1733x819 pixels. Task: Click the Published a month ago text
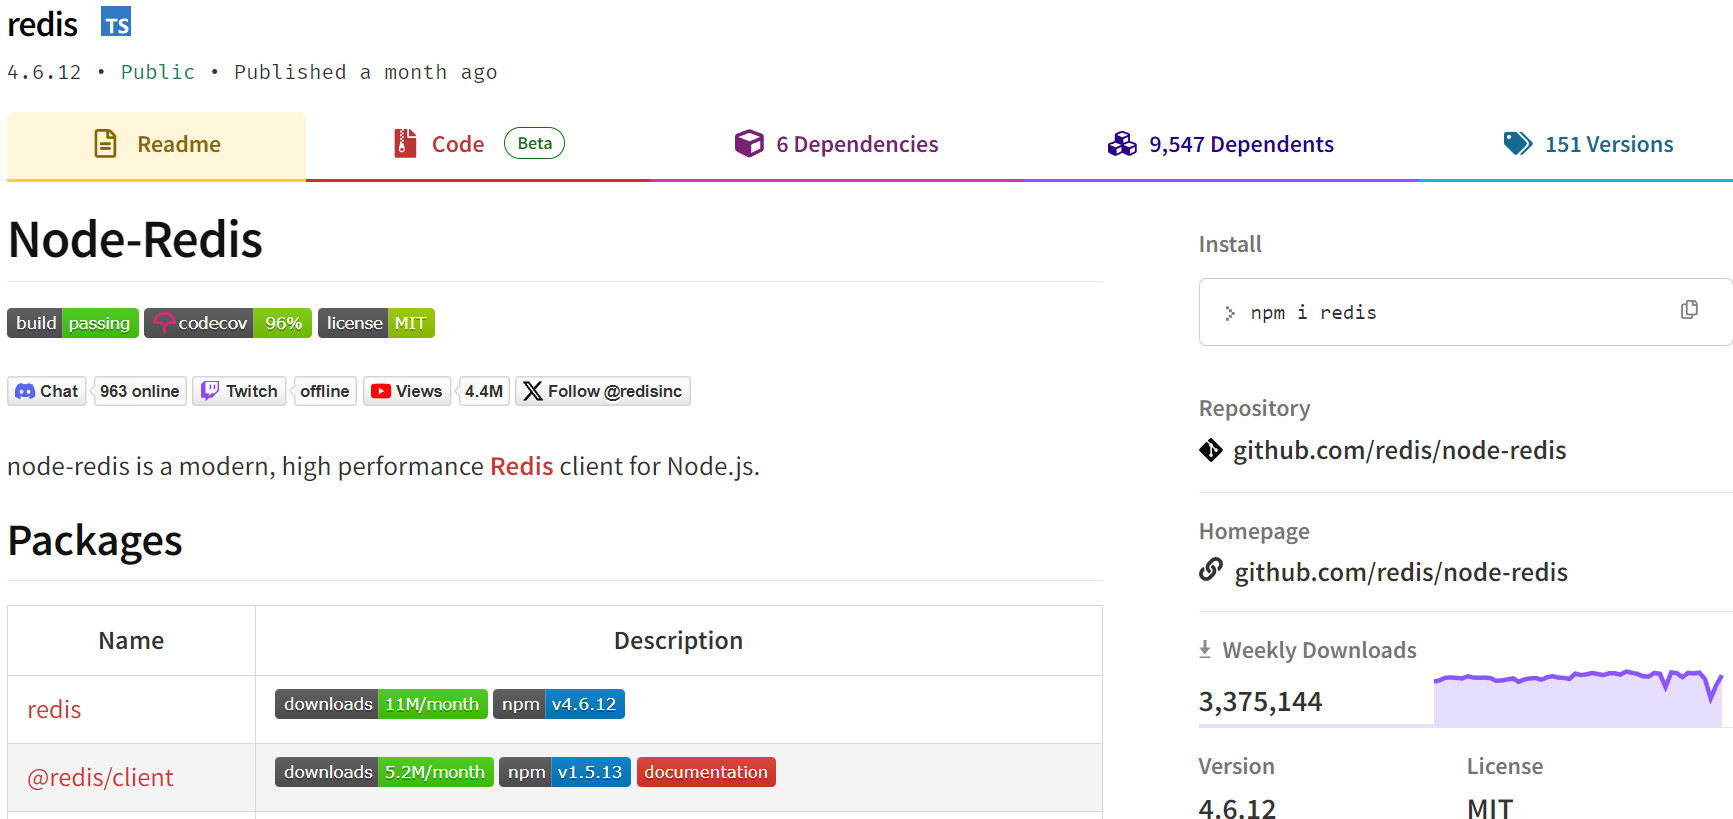pos(365,72)
